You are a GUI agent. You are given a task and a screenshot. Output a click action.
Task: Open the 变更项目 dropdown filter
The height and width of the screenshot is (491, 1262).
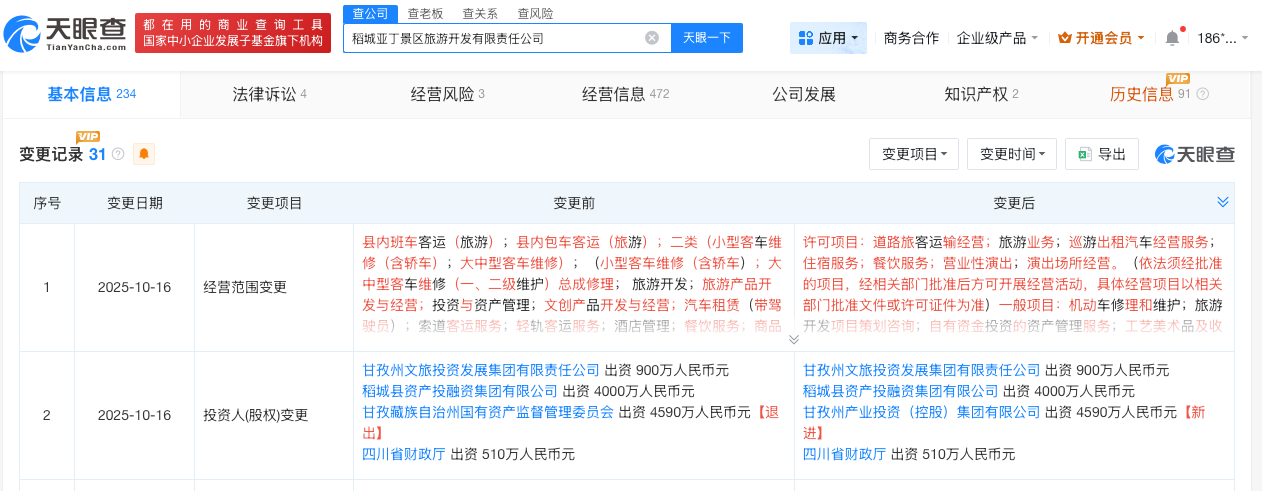pos(914,154)
